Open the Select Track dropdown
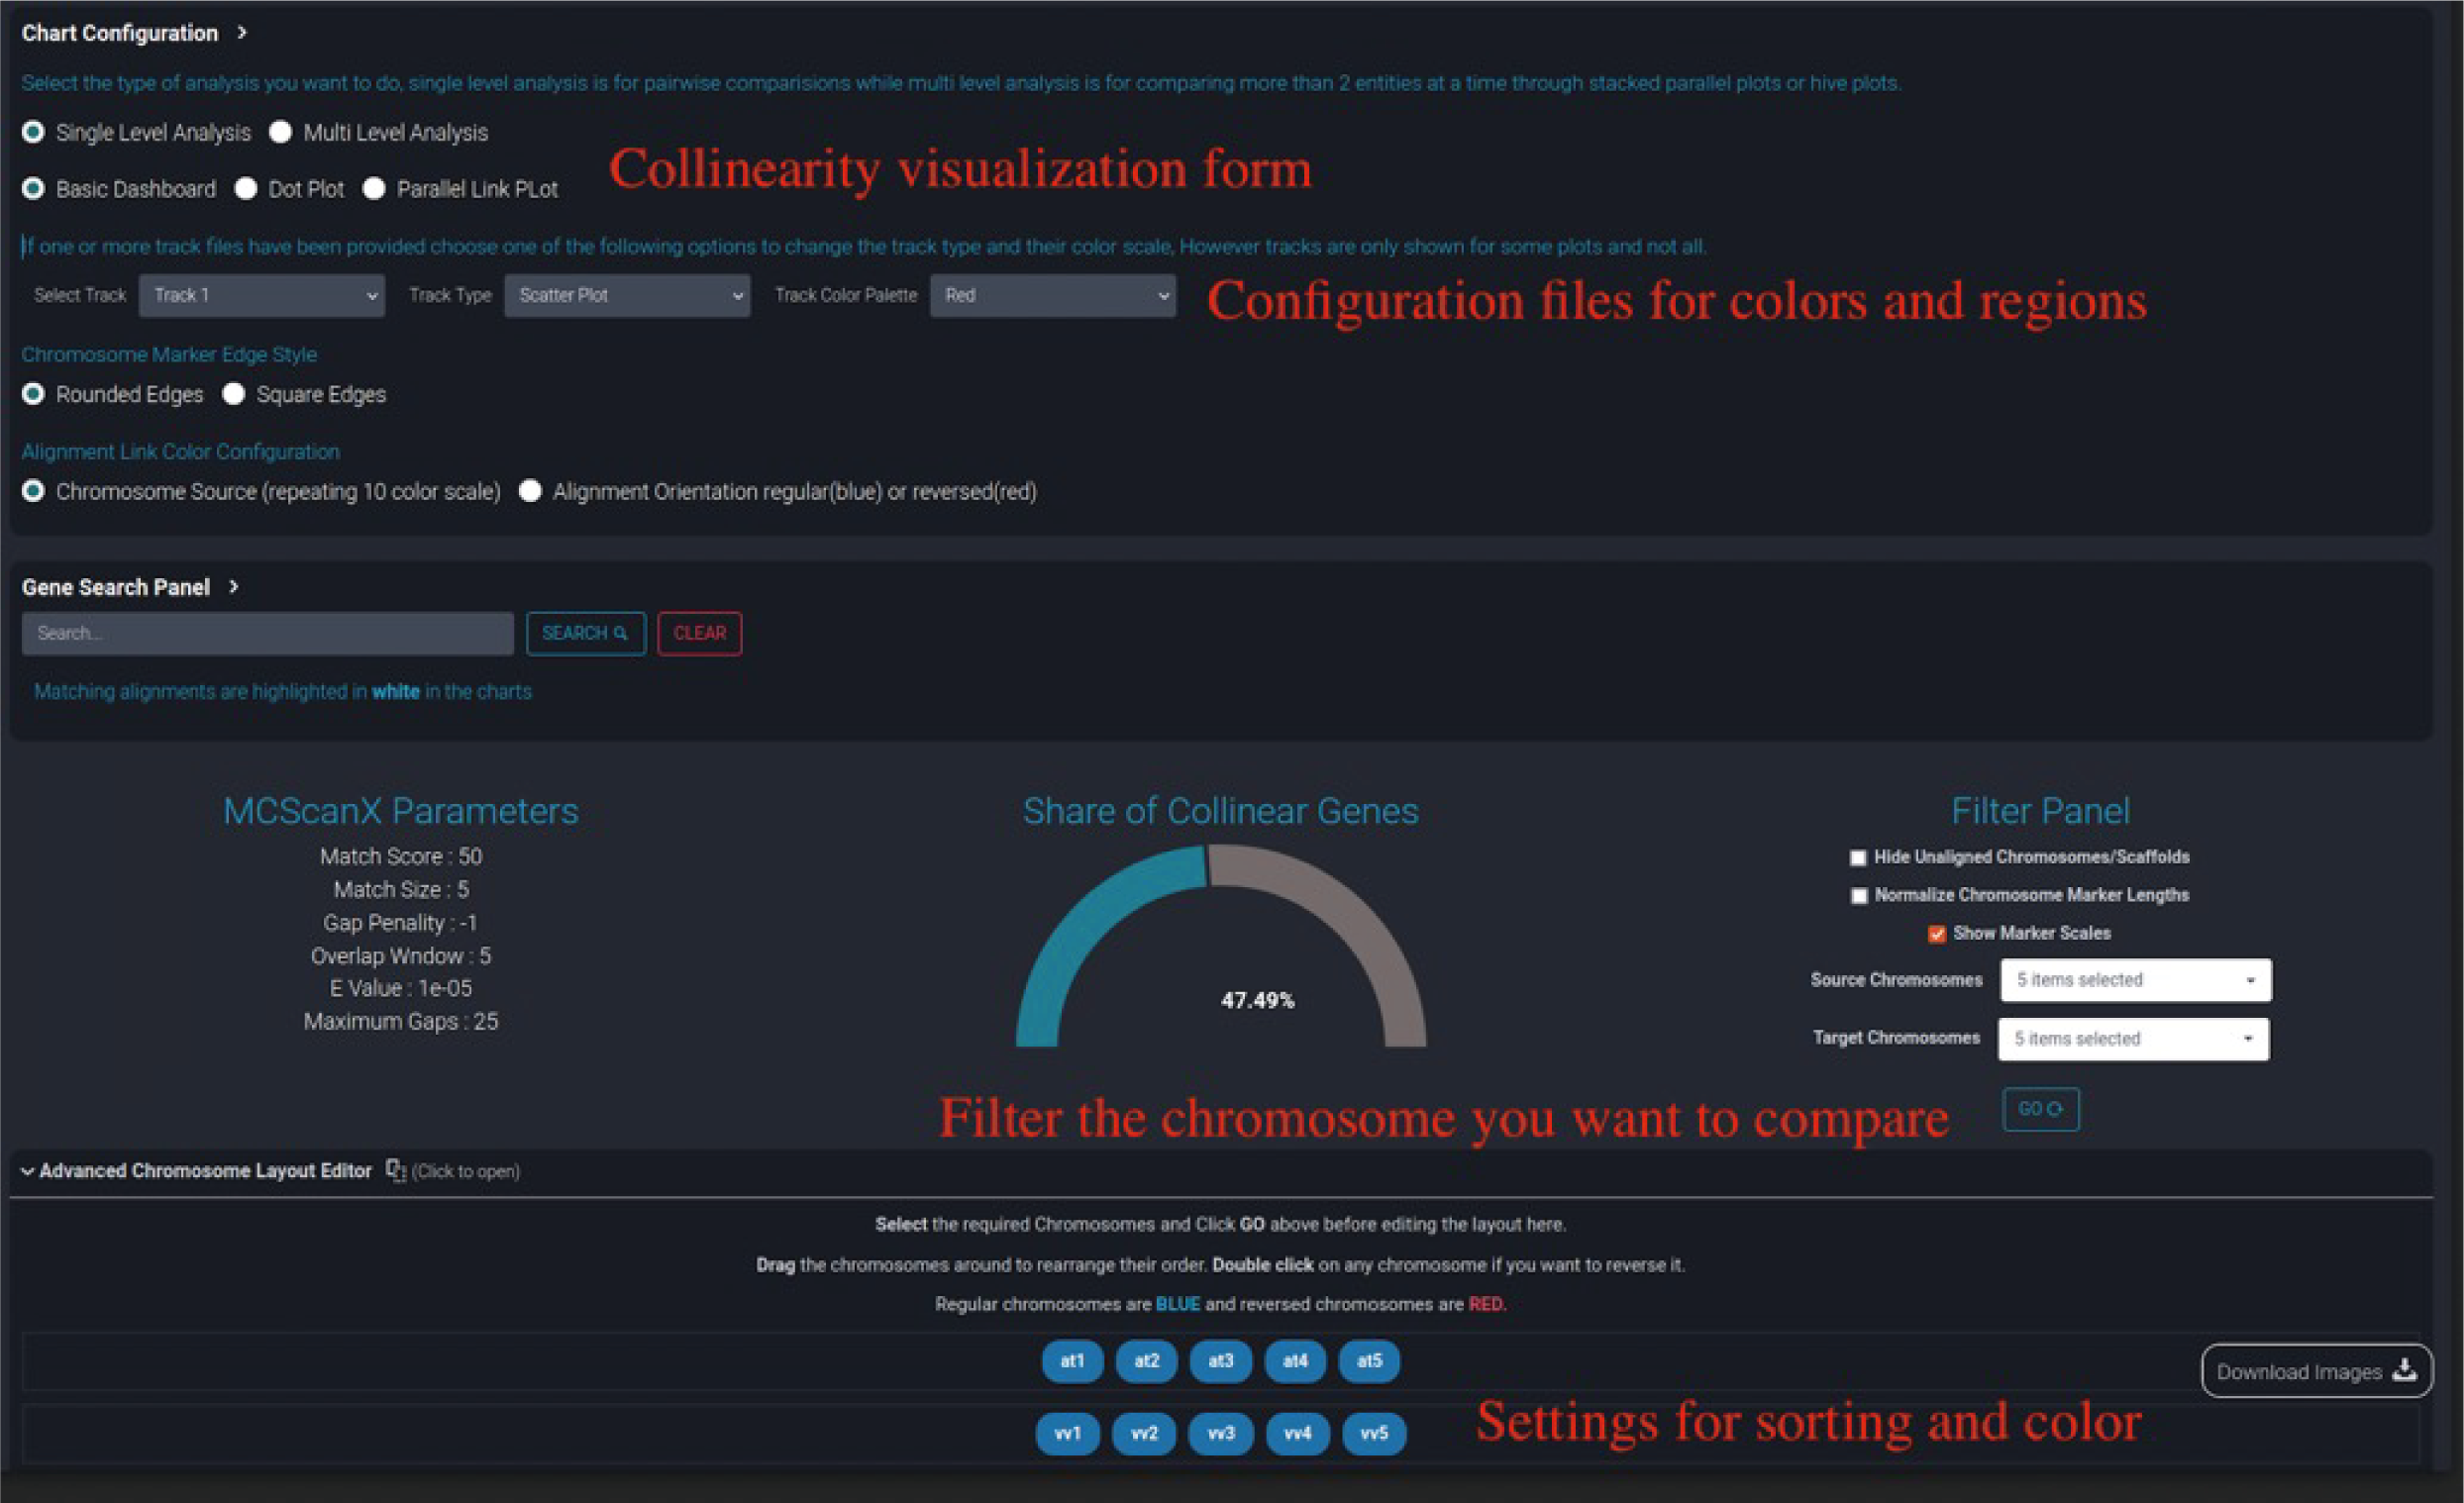2464x1503 pixels. 261,295
